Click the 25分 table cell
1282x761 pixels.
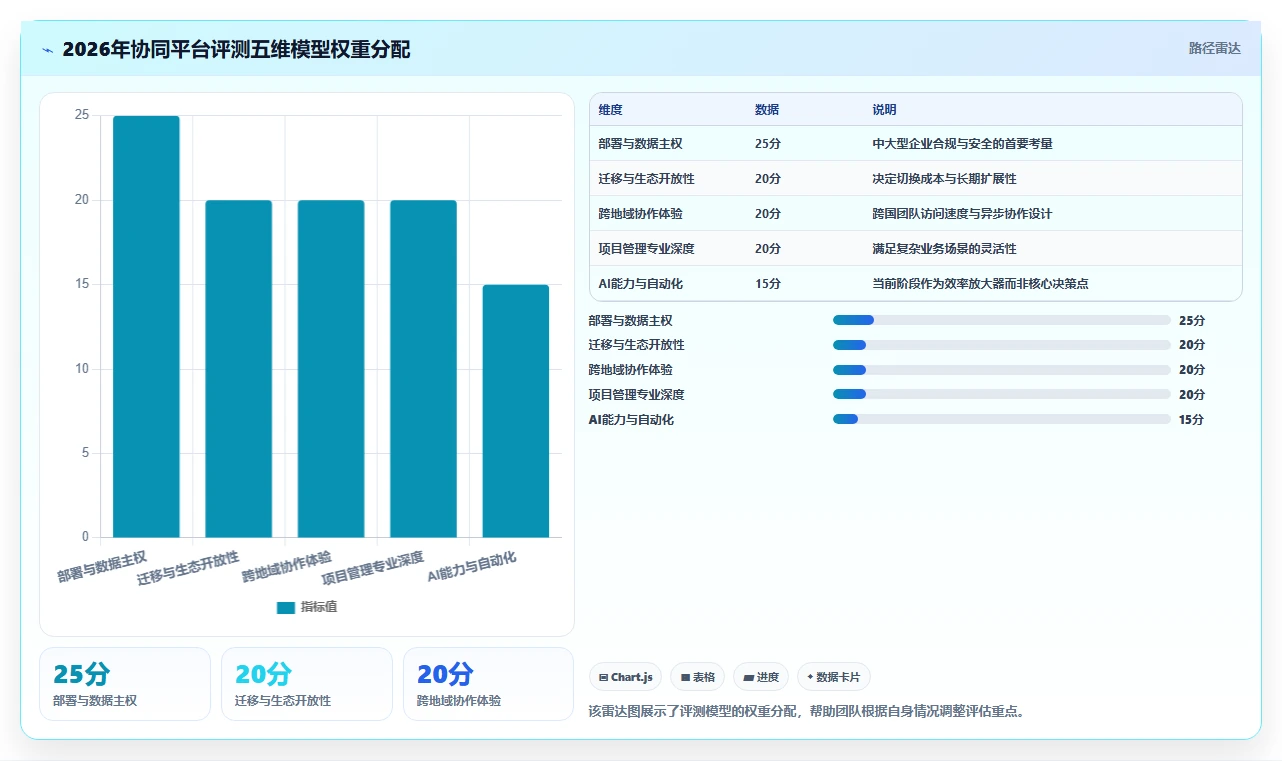(x=767, y=144)
